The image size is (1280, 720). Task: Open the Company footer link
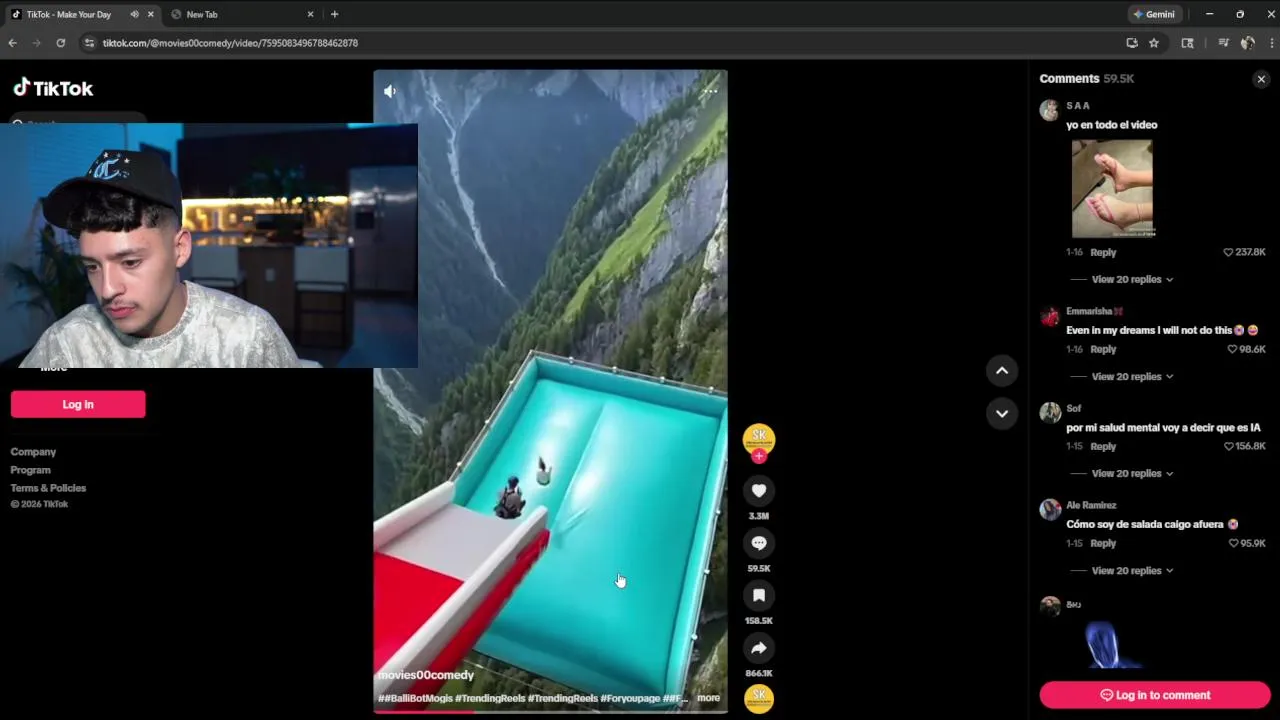click(33, 452)
